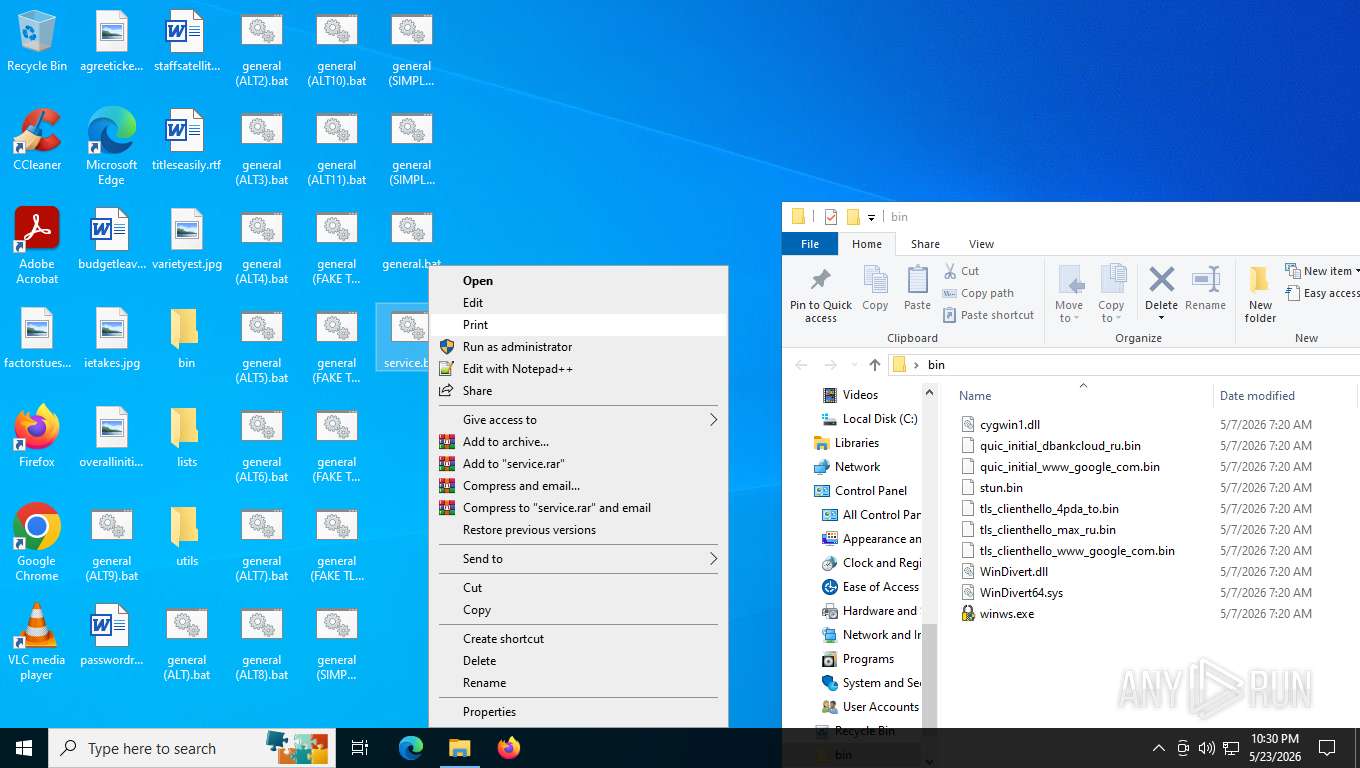Select the ietakes.jpg desktop file
The image size is (1360, 768).
pos(111,338)
